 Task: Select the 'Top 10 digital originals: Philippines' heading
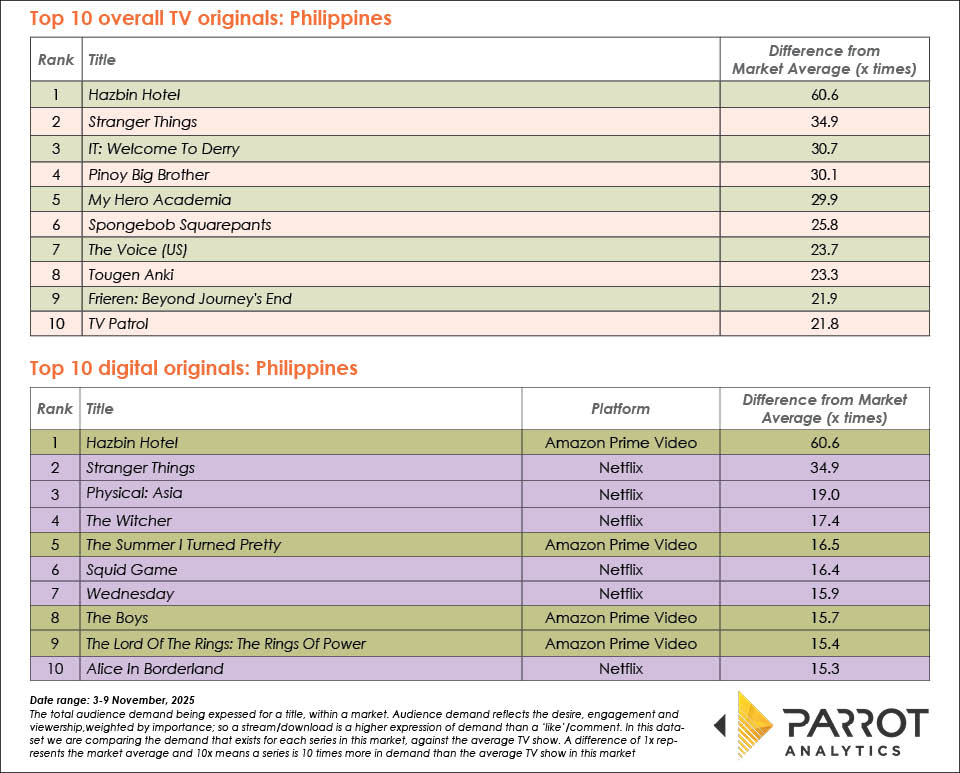(193, 368)
